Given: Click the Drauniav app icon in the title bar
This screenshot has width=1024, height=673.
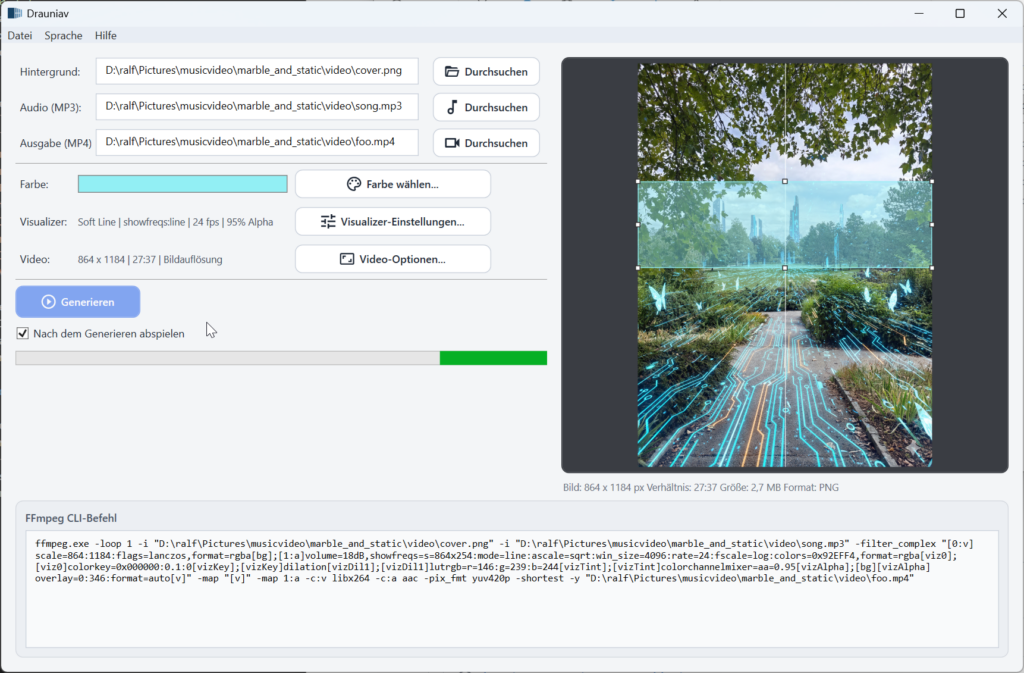Looking at the screenshot, I should click(x=13, y=12).
